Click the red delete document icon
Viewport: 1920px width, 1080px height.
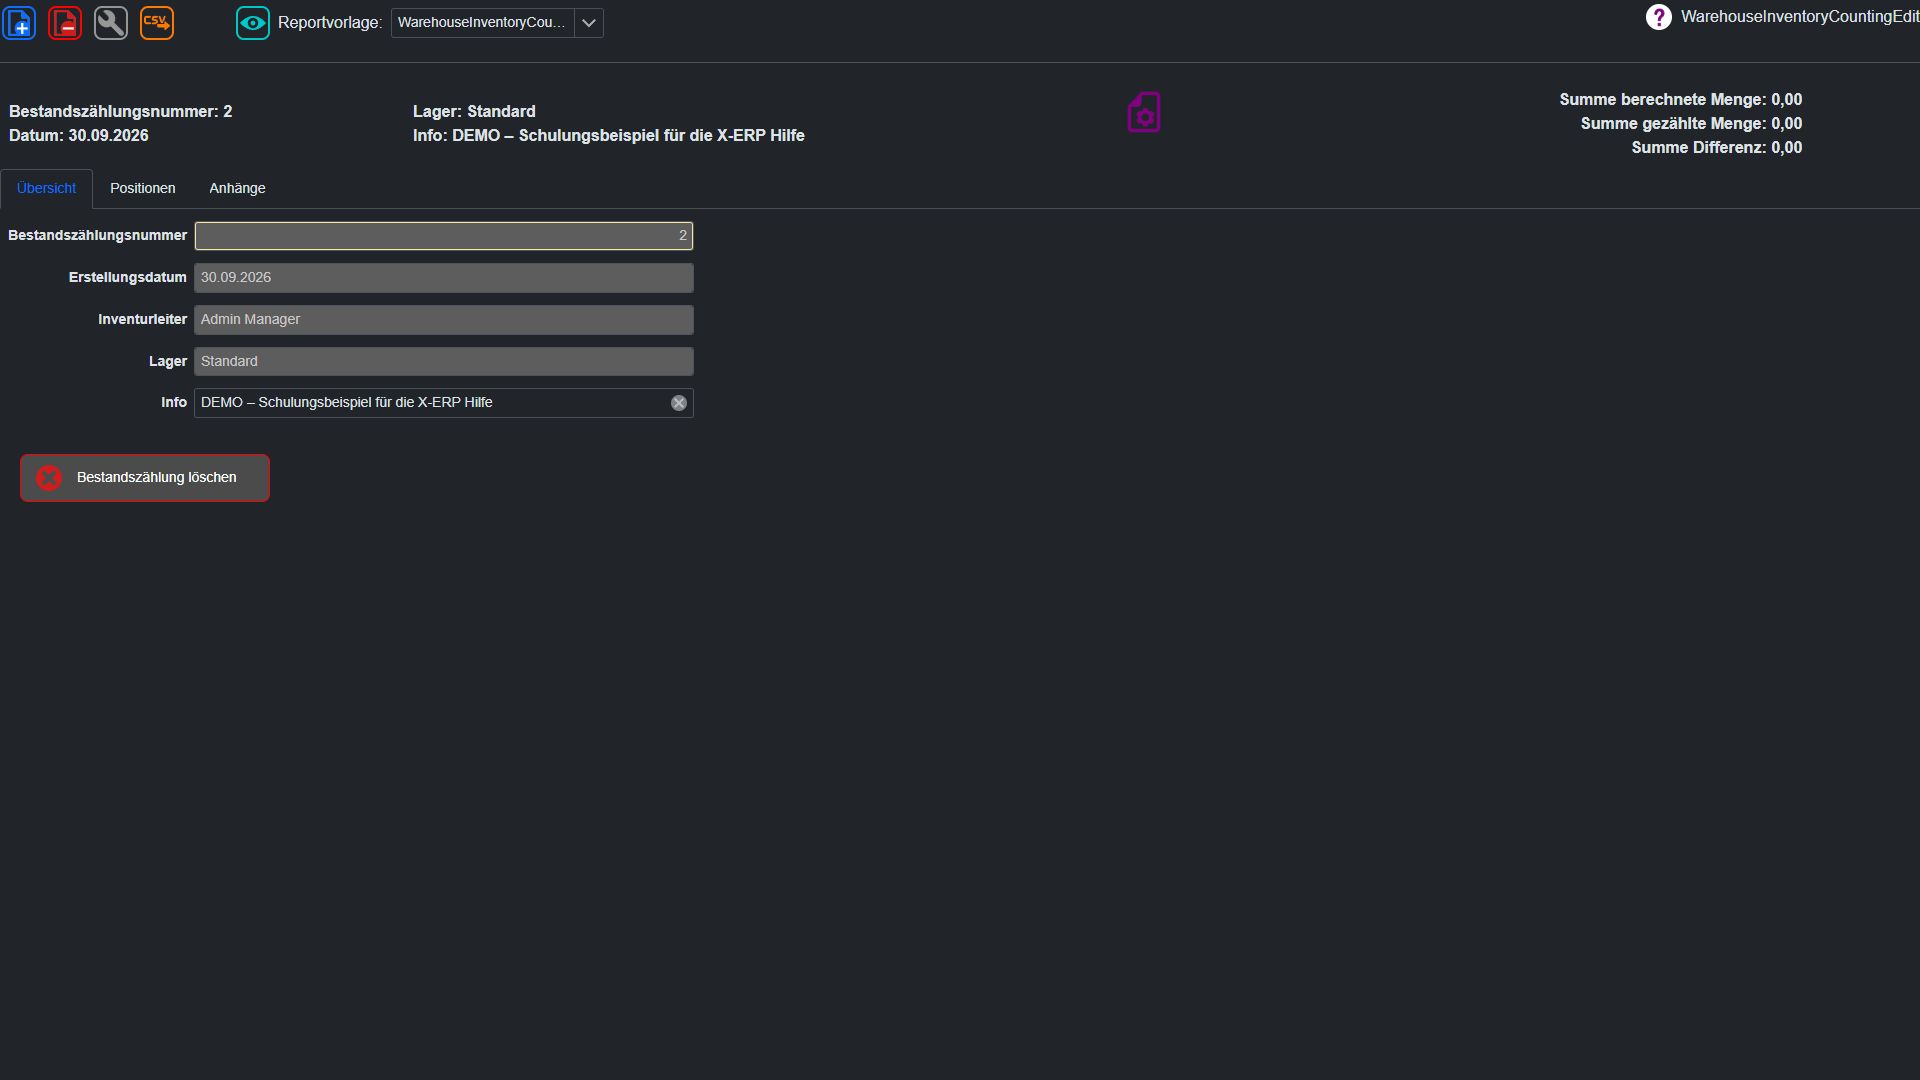pyautogui.click(x=65, y=22)
